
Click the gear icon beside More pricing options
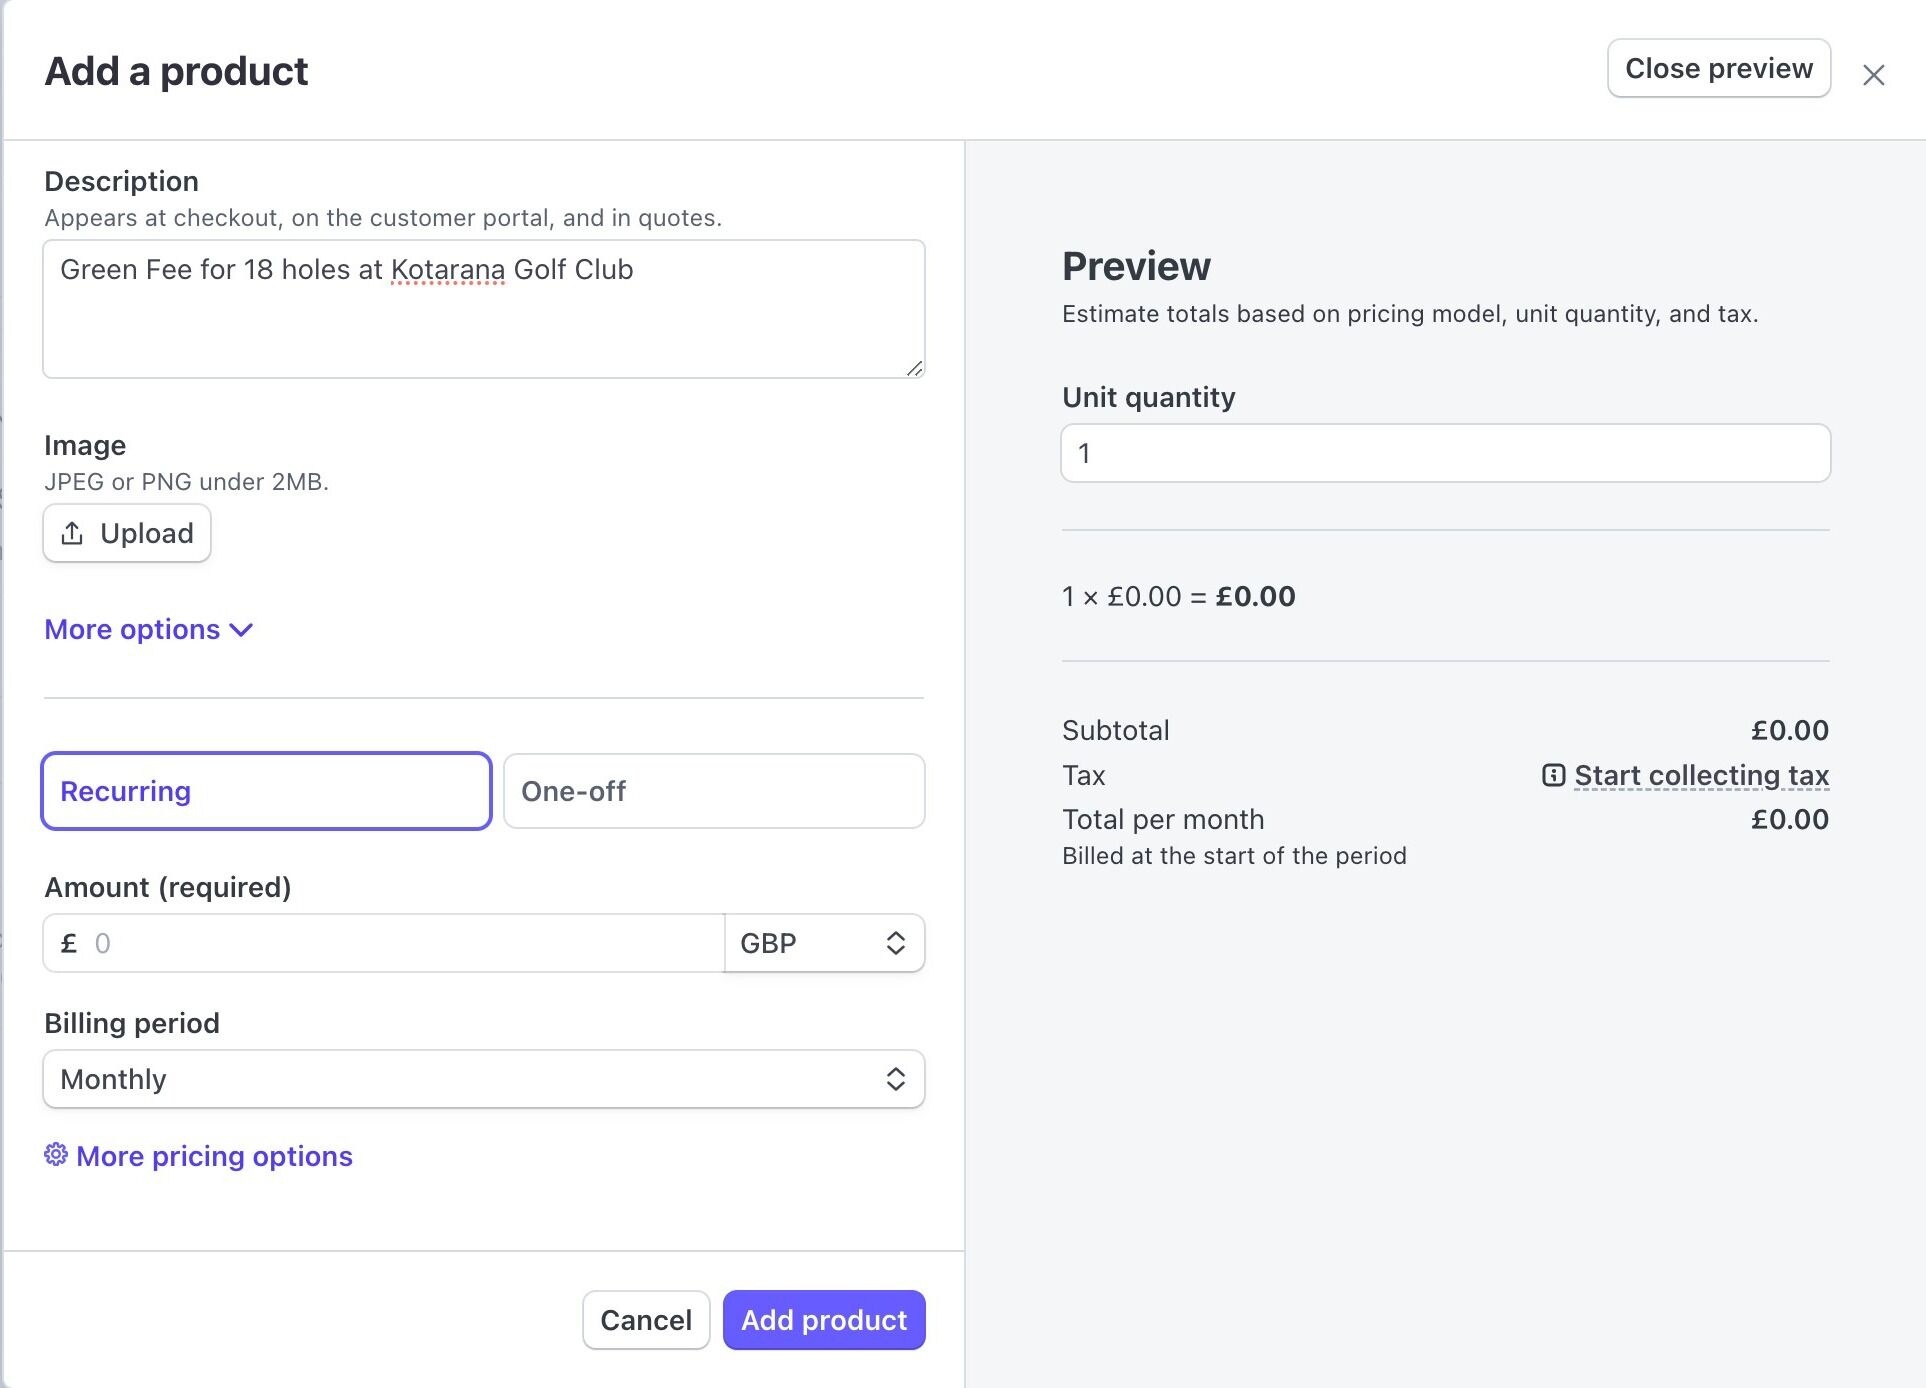56,1155
